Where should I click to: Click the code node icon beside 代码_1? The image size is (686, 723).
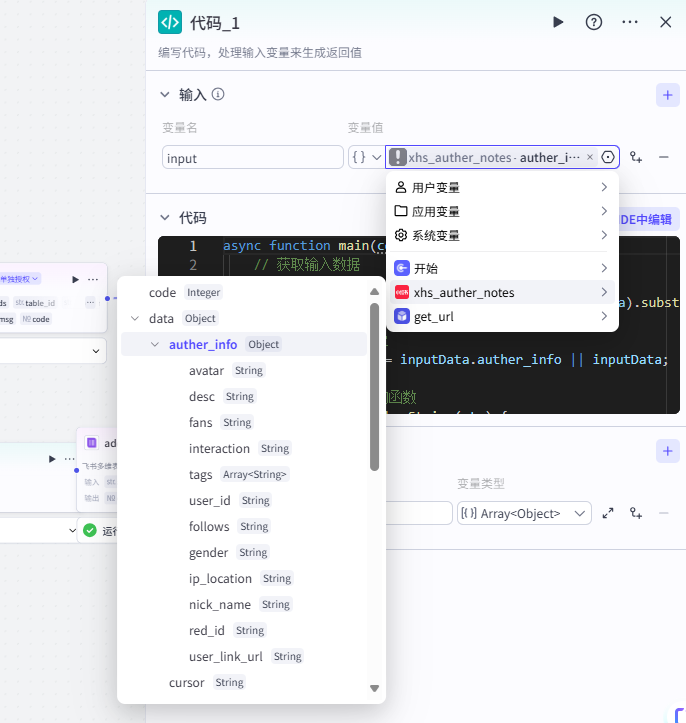(170, 22)
